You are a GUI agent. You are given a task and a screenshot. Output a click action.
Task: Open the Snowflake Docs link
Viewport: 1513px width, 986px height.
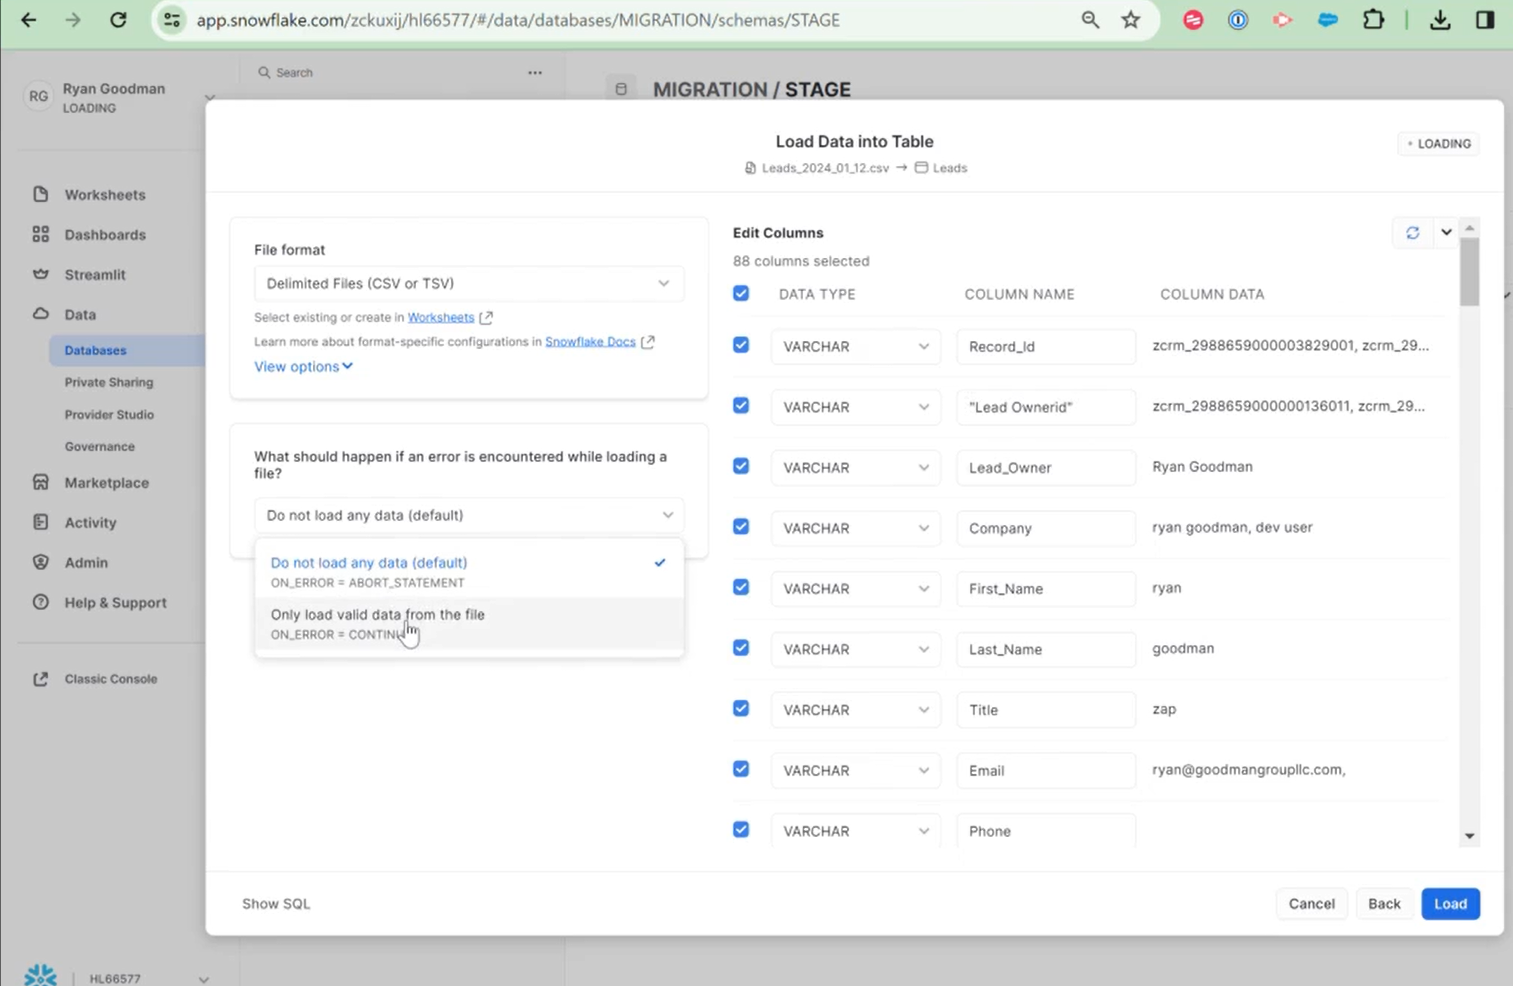point(590,342)
